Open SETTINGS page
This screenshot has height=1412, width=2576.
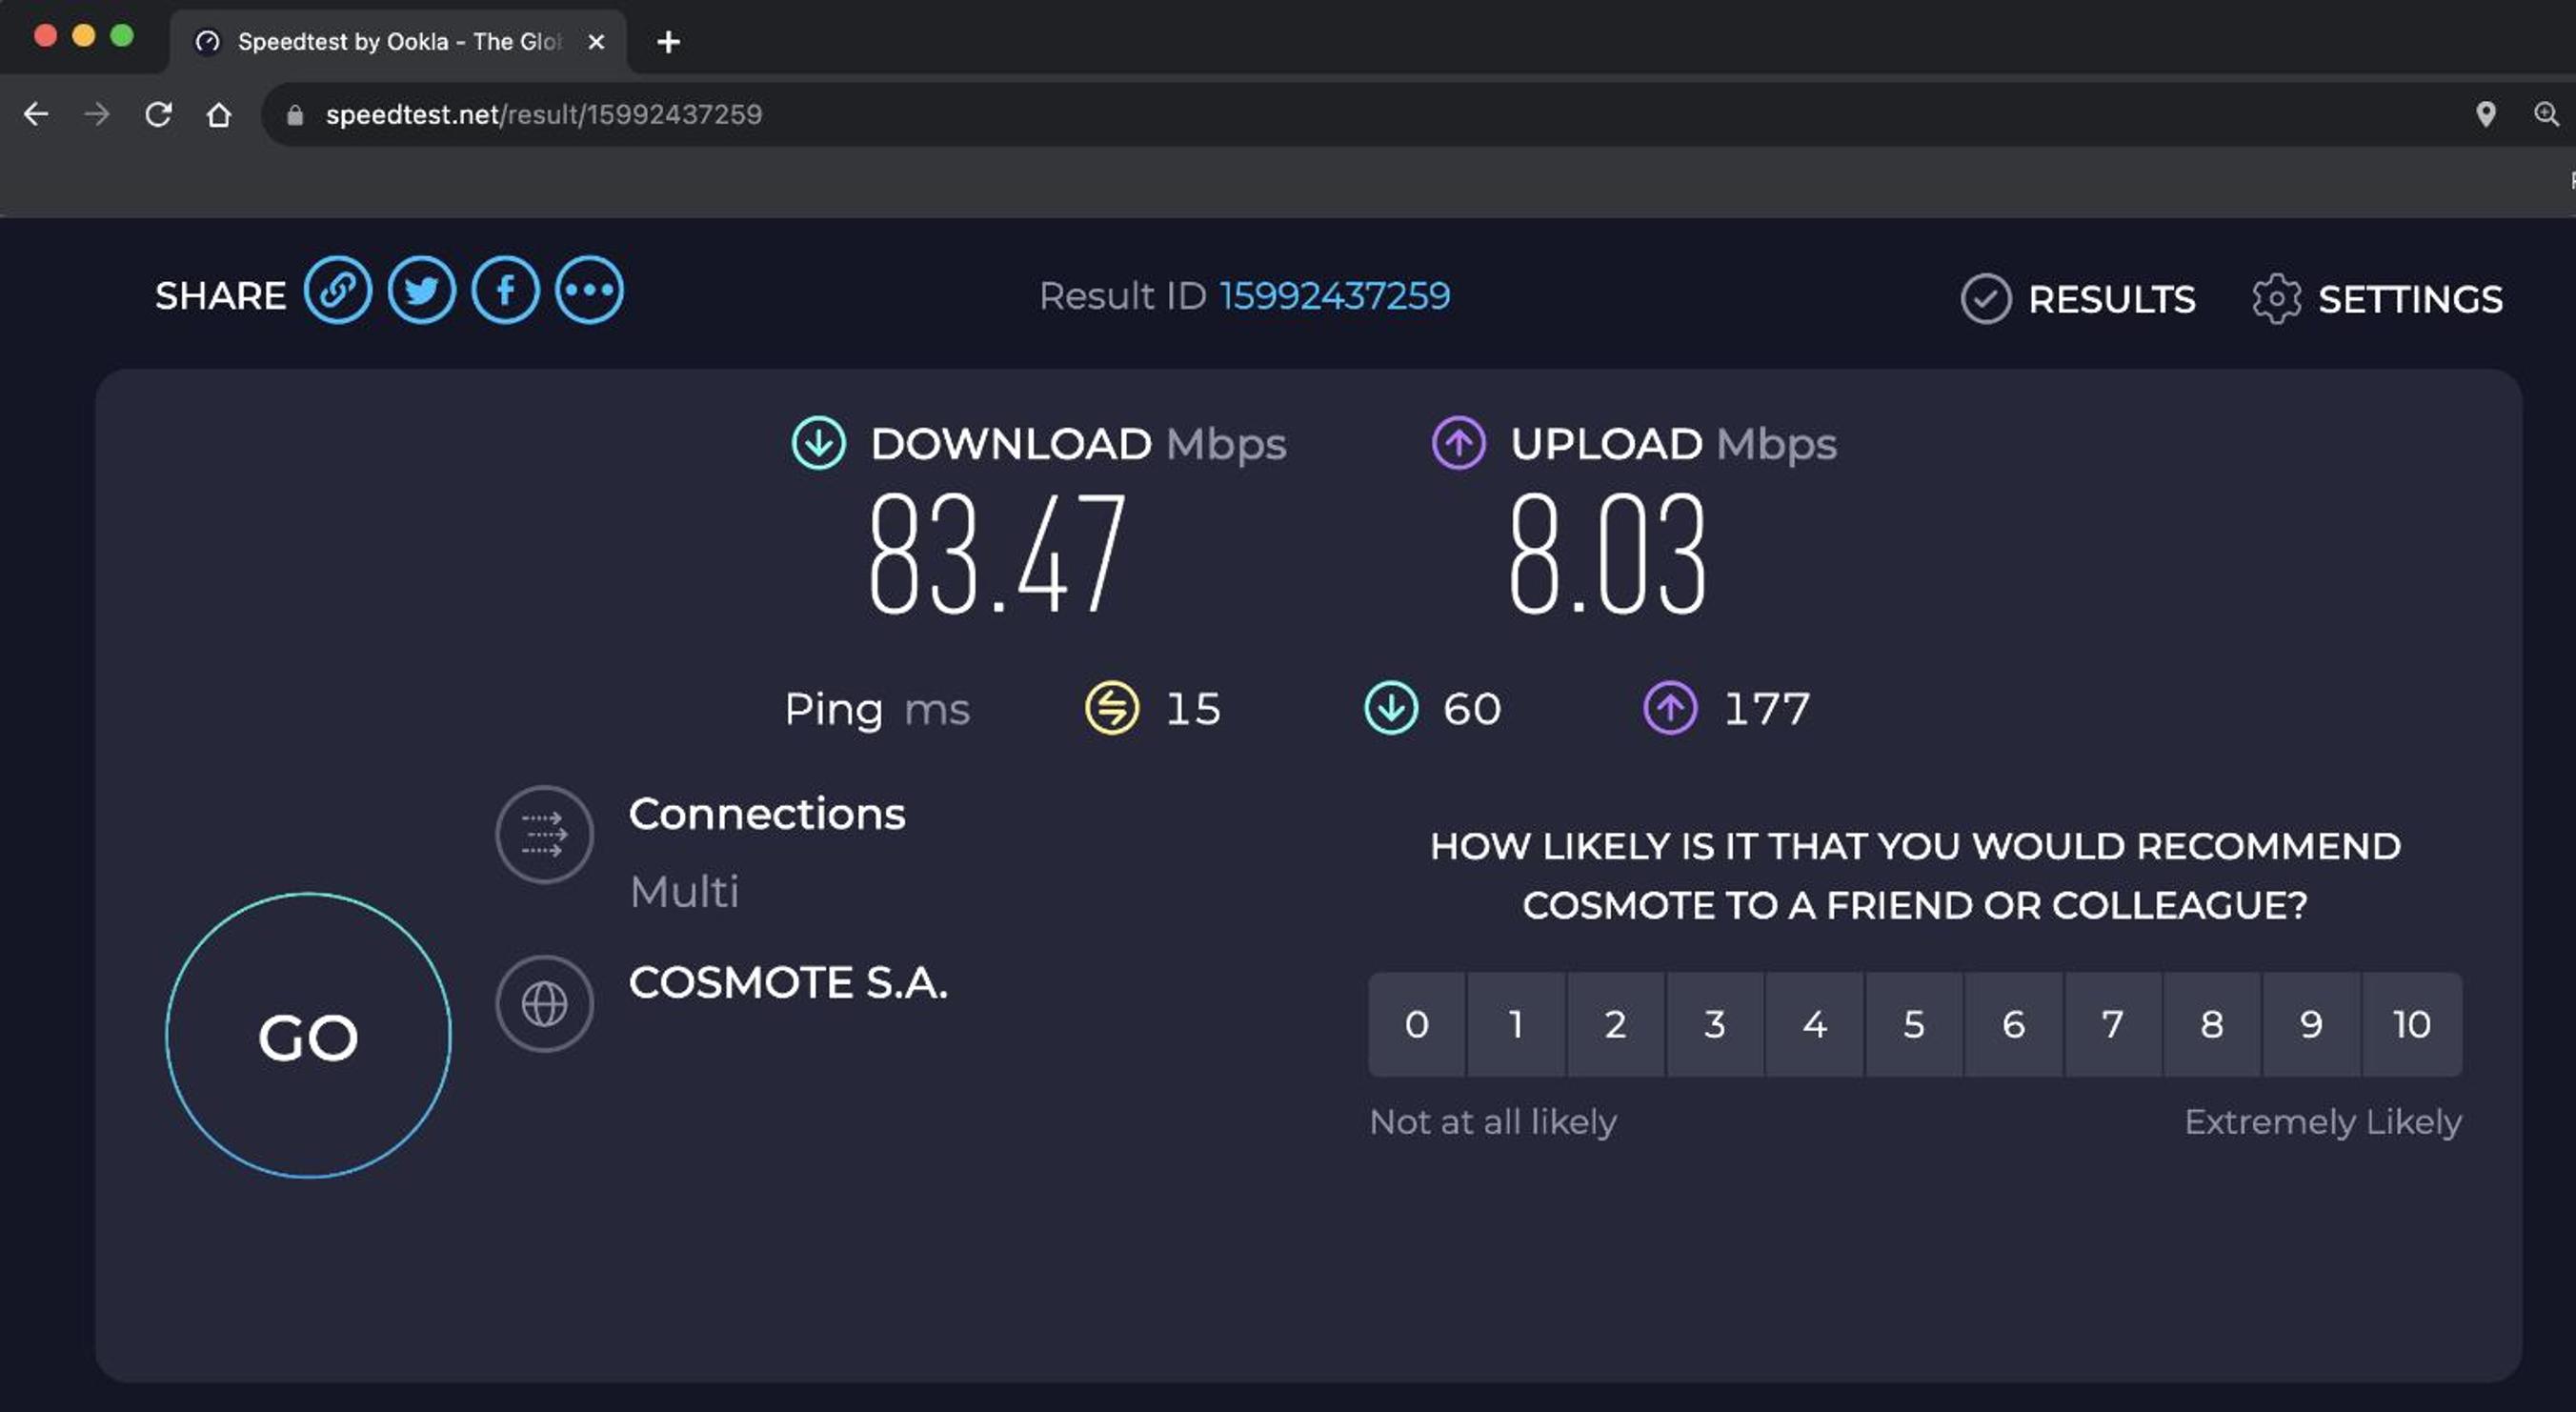(2377, 299)
